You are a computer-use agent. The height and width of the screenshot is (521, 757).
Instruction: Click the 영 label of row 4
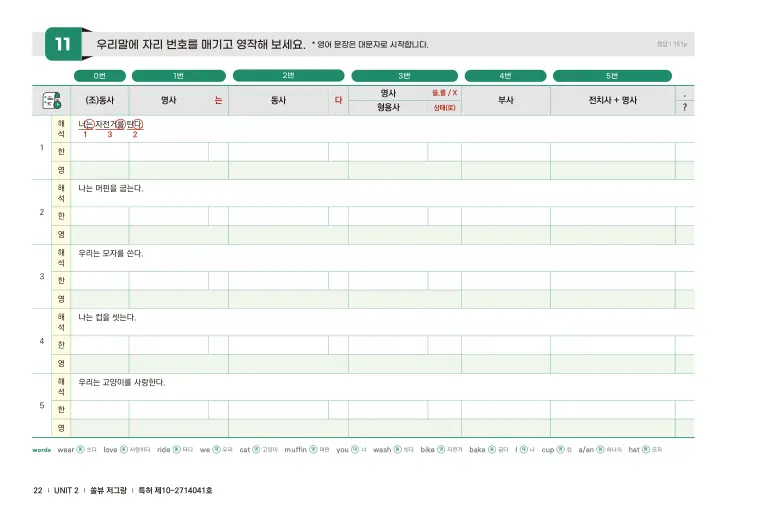tap(61, 364)
